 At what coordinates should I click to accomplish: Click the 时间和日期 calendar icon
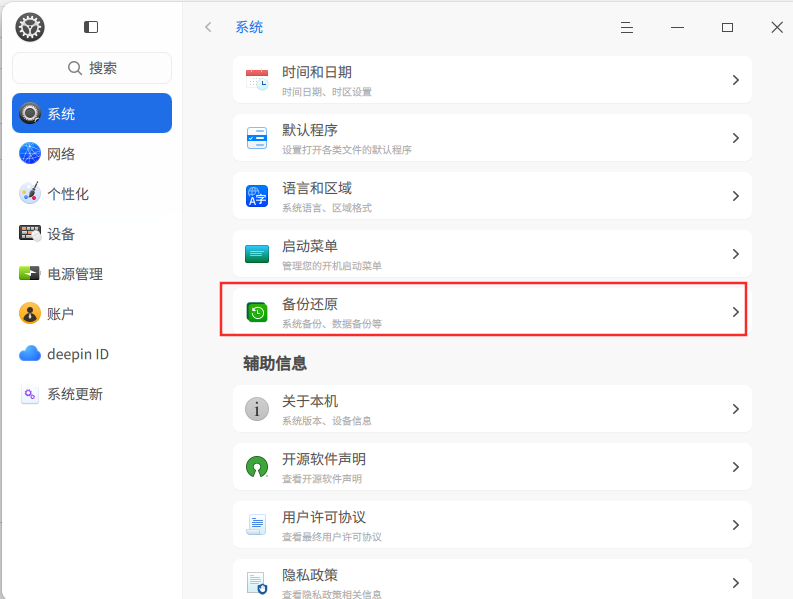[257, 80]
